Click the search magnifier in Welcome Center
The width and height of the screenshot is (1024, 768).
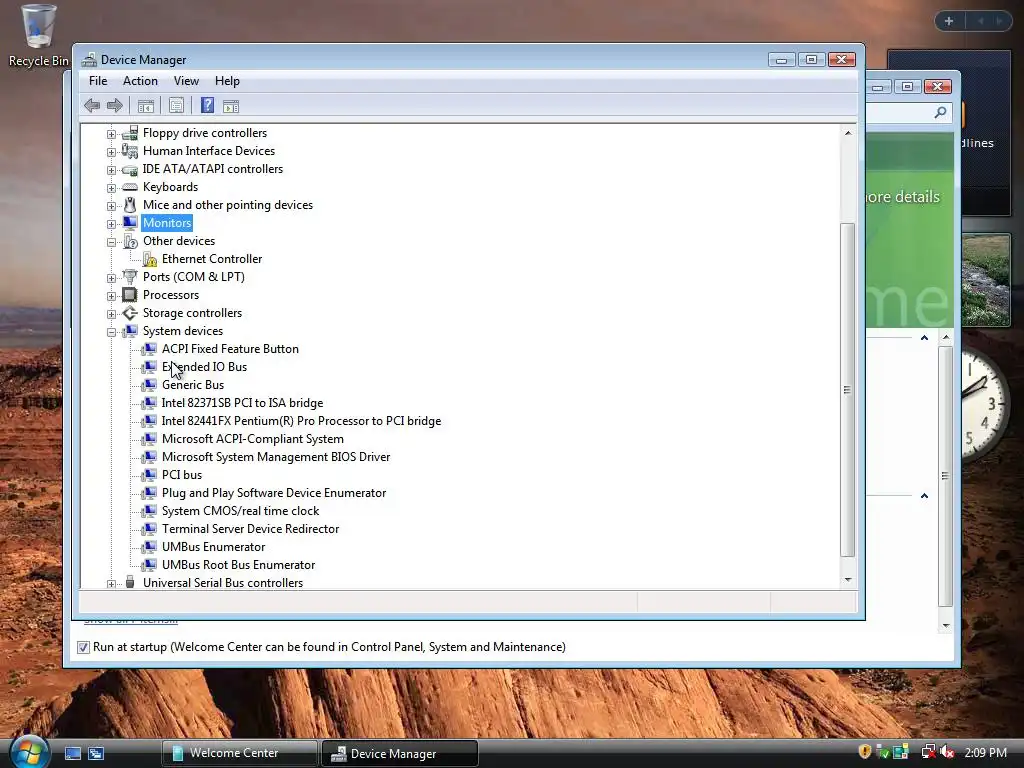[x=940, y=113]
